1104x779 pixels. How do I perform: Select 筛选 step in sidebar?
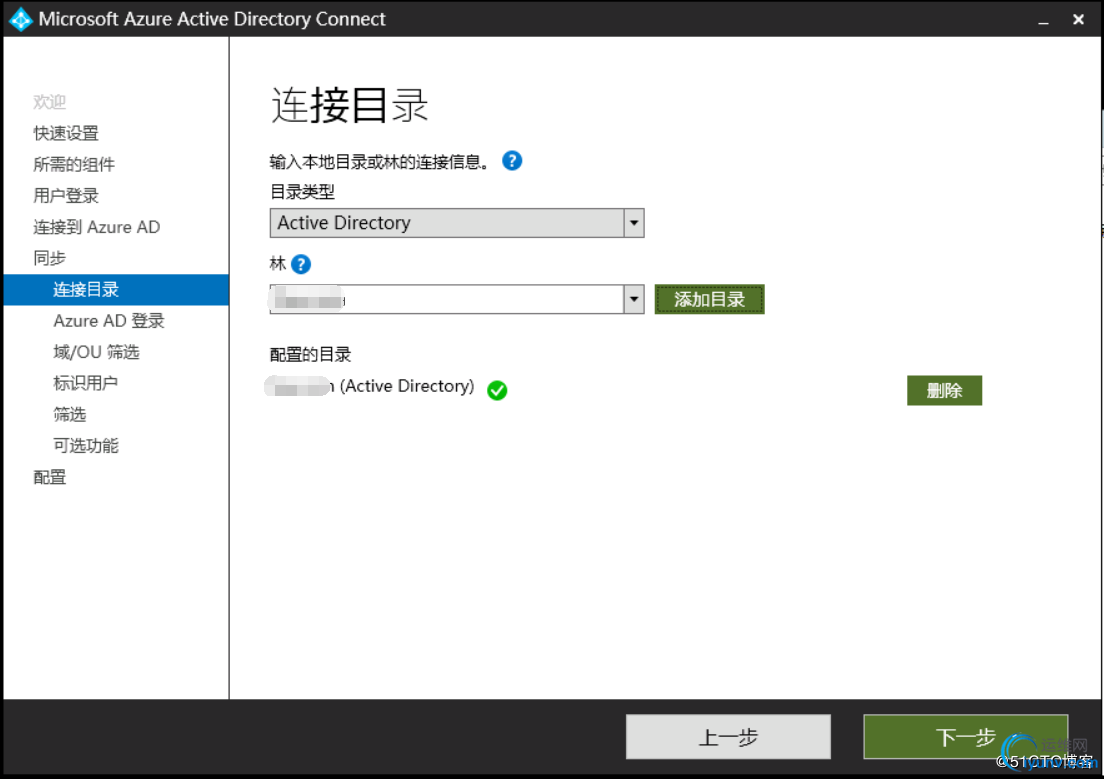click(70, 414)
